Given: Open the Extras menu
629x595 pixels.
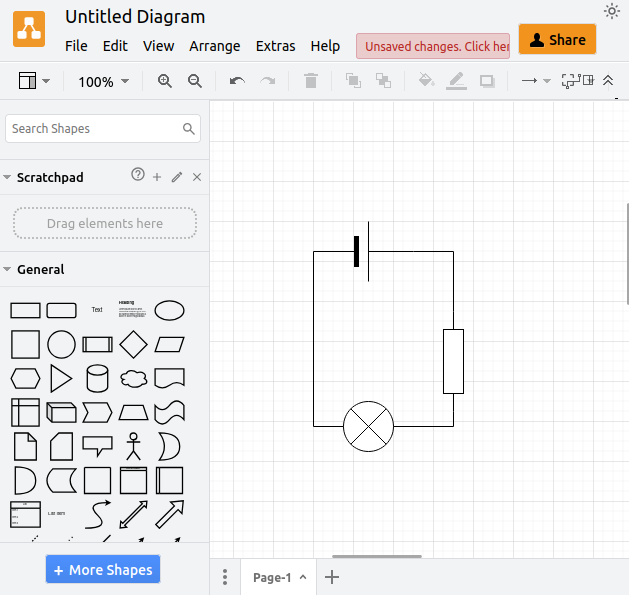Looking at the screenshot, I should (x=276, y=46).
